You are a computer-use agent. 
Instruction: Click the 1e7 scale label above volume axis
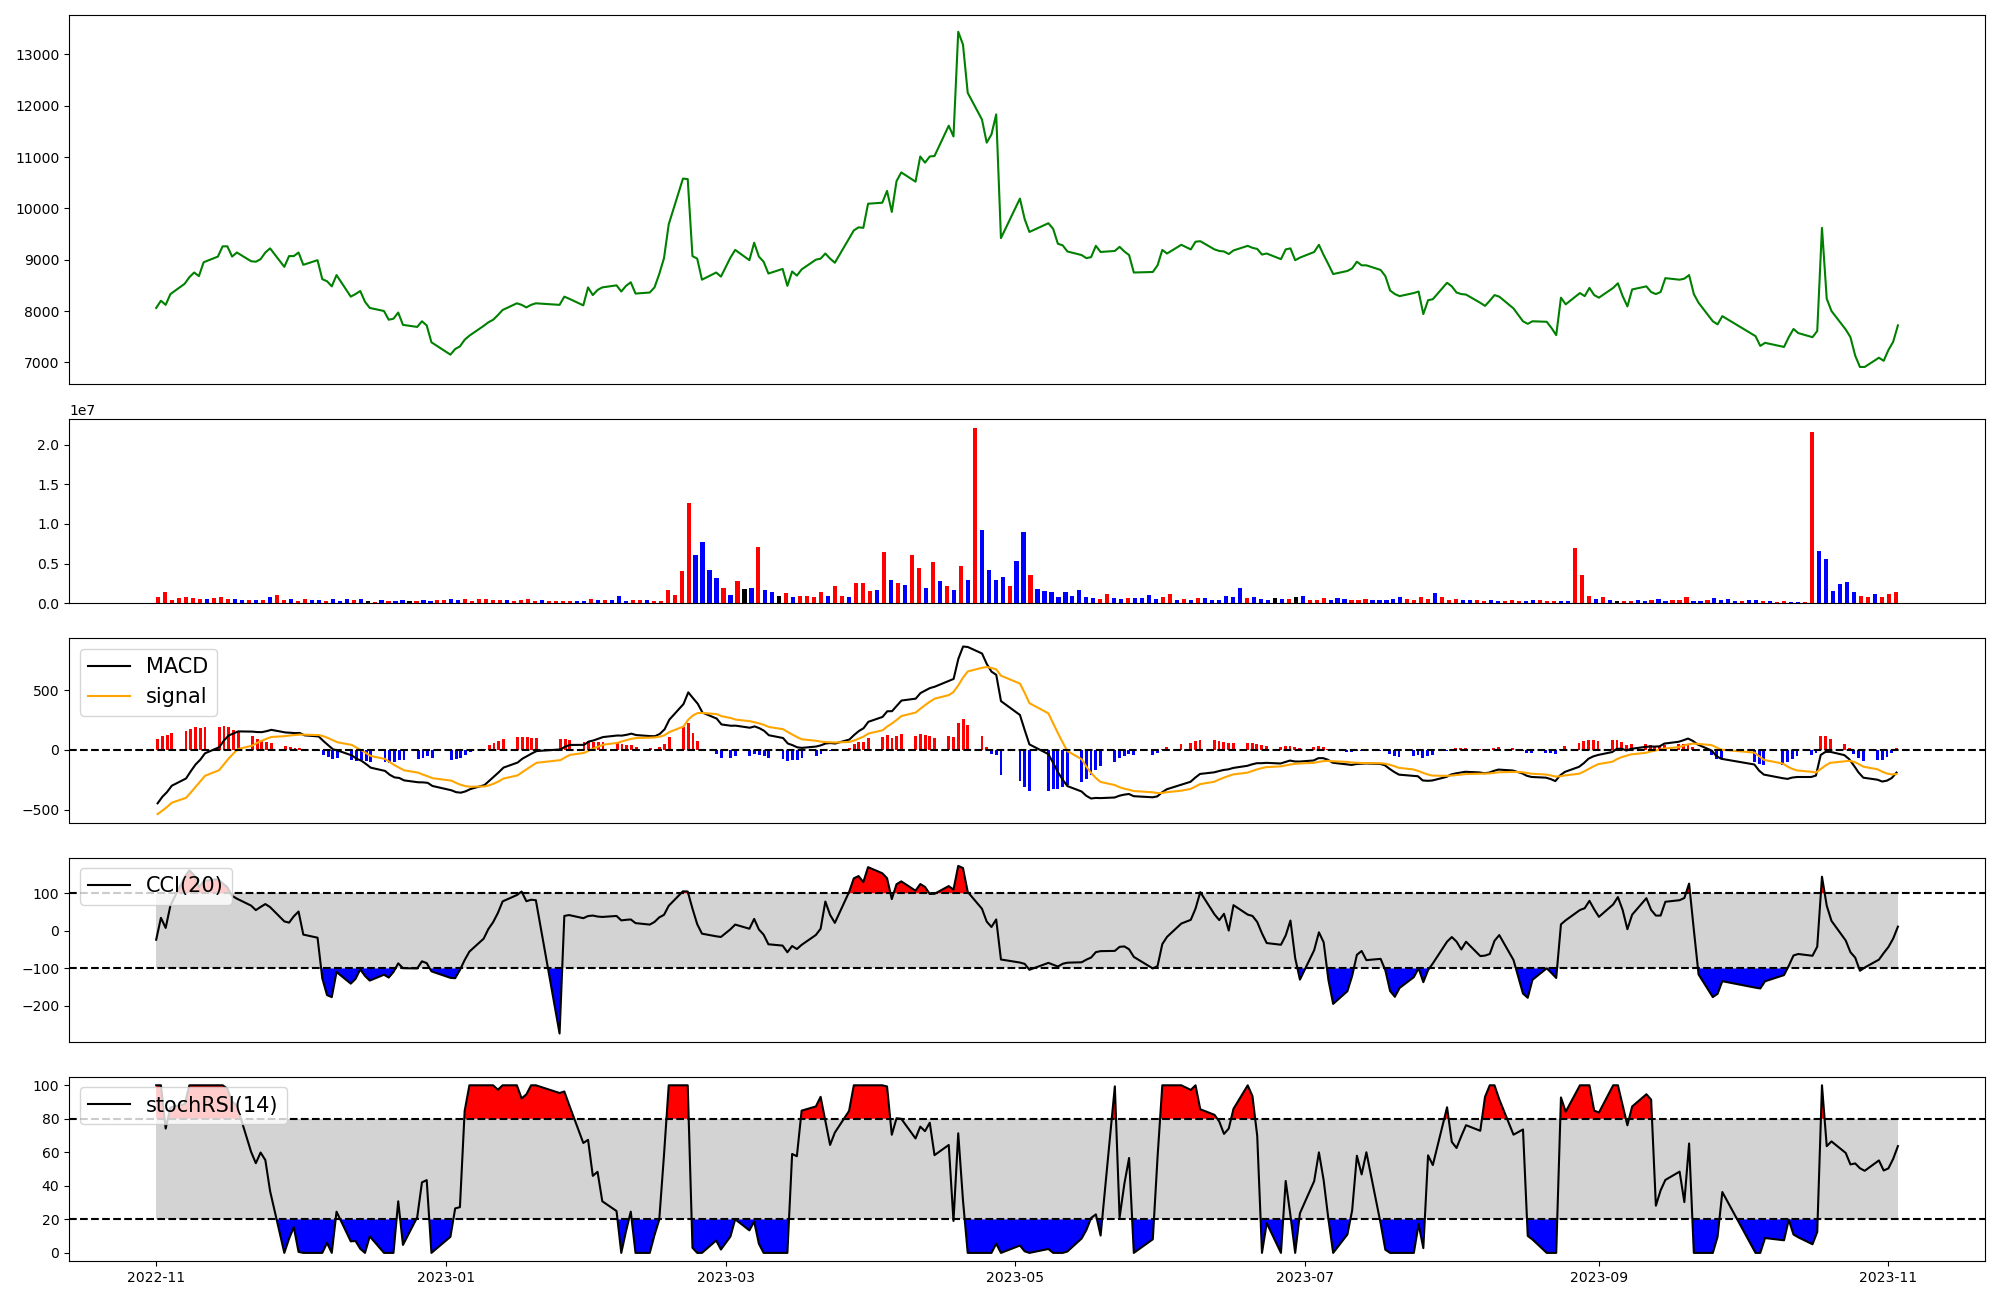pyautogui.click(x=82, y=410)
